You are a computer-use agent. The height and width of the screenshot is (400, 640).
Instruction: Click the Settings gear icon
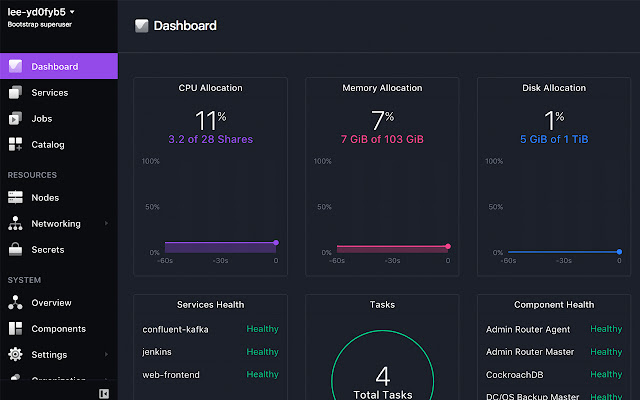(15, 355)
